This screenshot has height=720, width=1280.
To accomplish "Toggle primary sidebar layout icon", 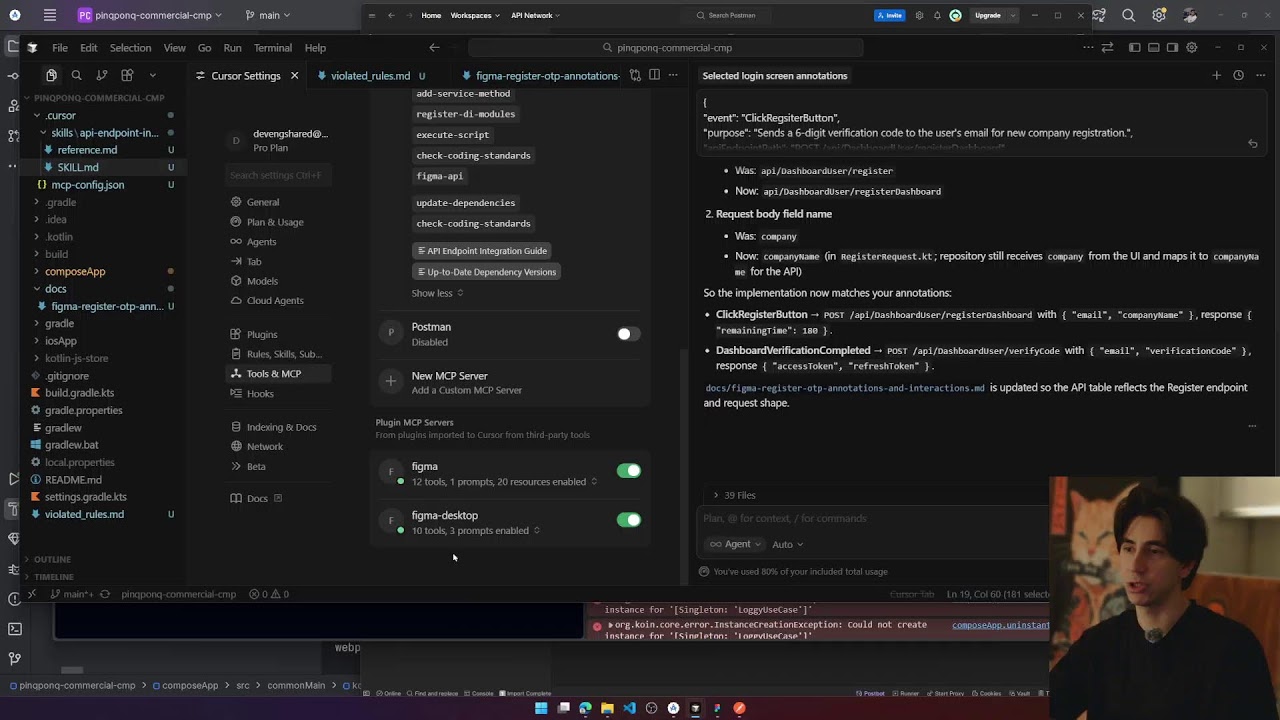I will point(1134,47).
